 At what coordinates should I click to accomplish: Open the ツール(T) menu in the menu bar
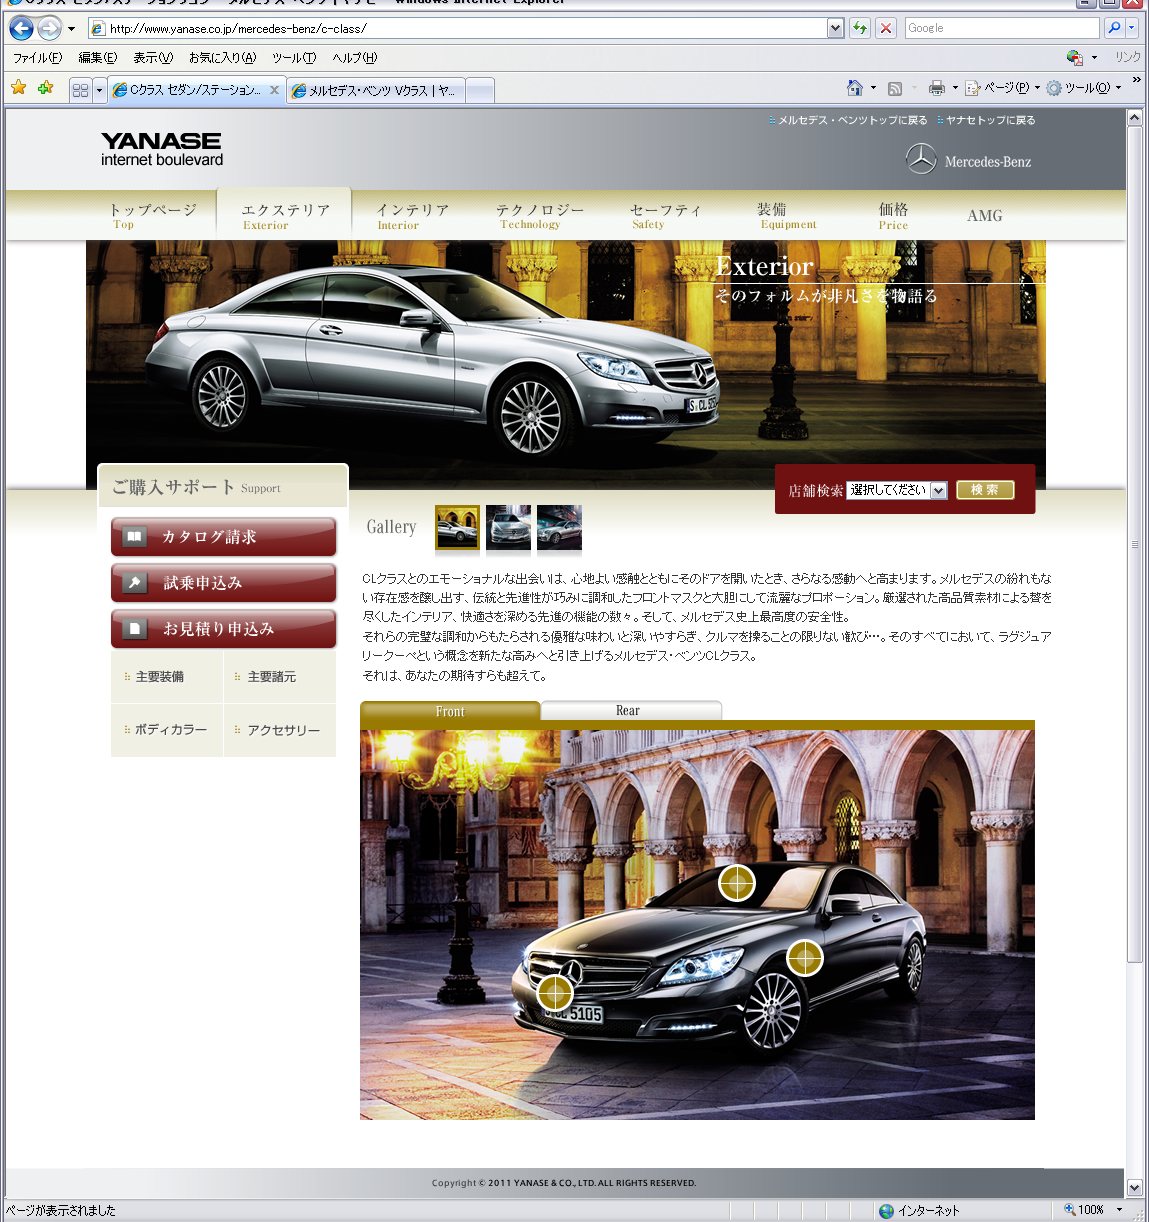click(293, 58)
